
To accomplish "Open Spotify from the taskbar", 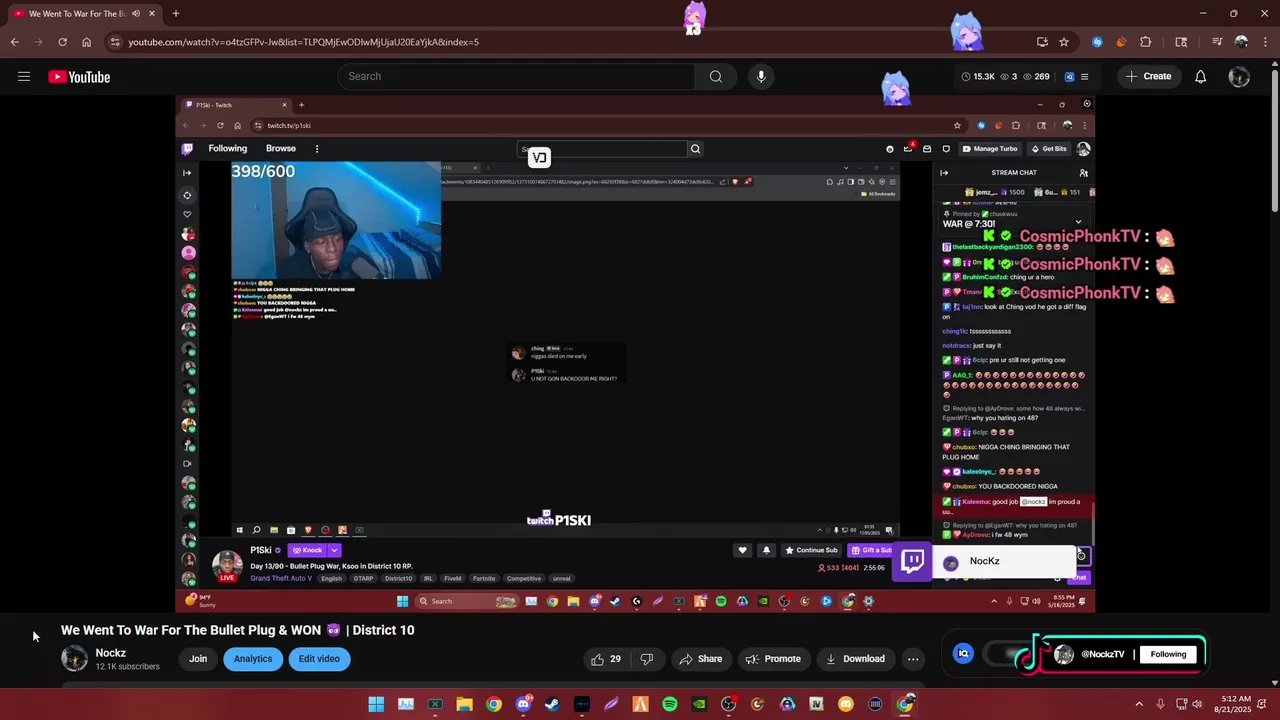I will [x=670, y=704].
